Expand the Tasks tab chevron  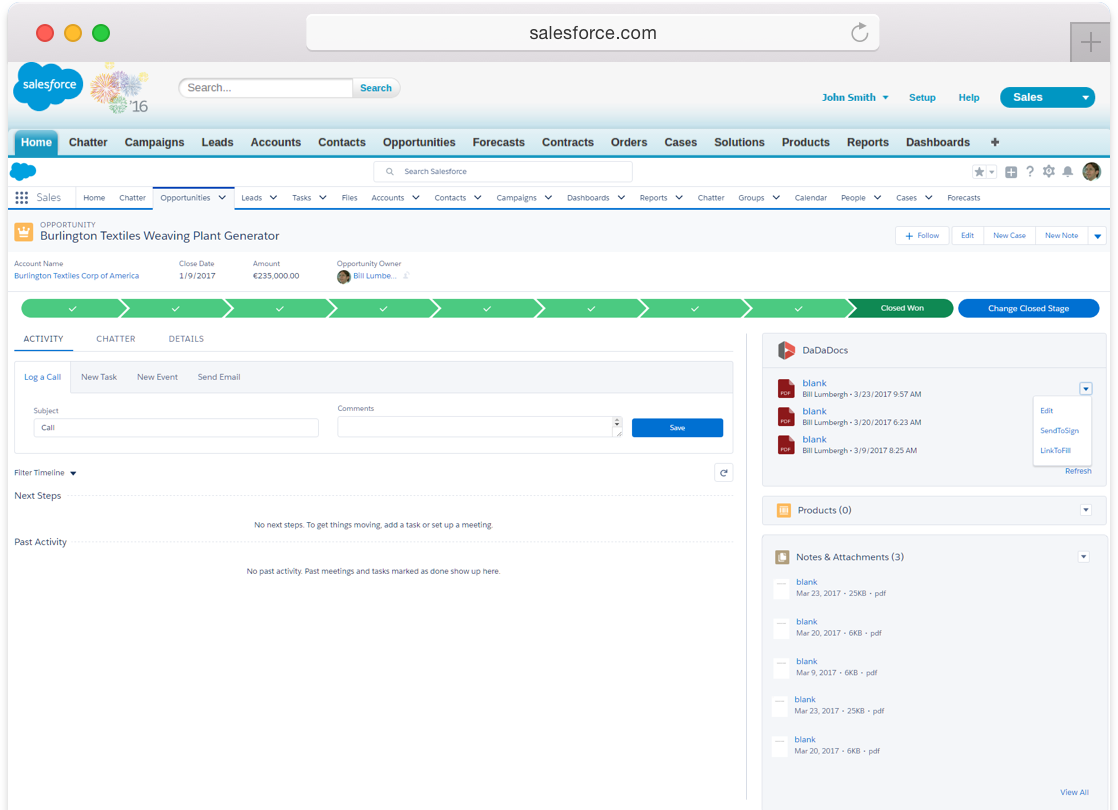point(322,198)
